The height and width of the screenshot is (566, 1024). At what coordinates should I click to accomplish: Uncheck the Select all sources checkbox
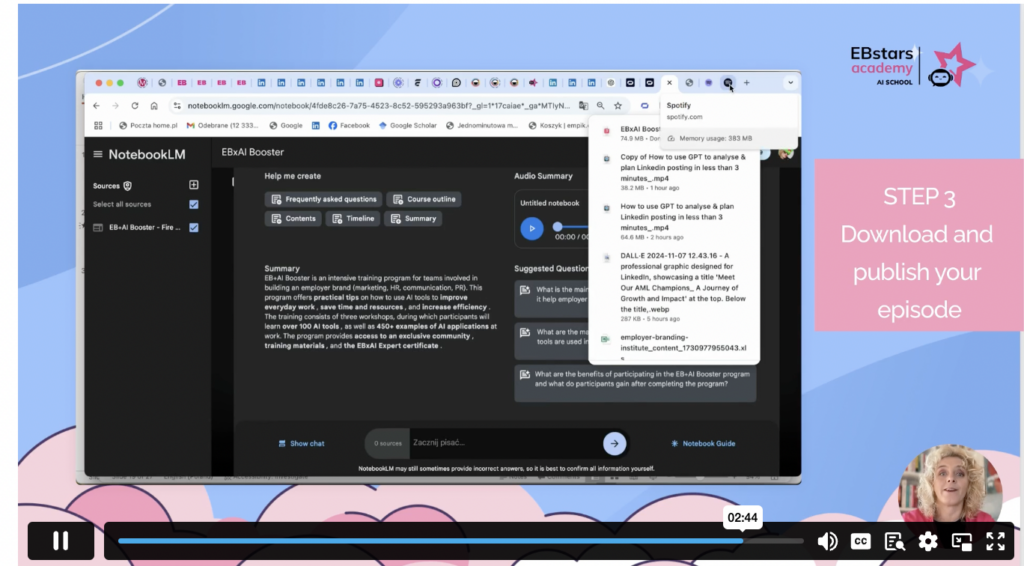click(194, 204)
